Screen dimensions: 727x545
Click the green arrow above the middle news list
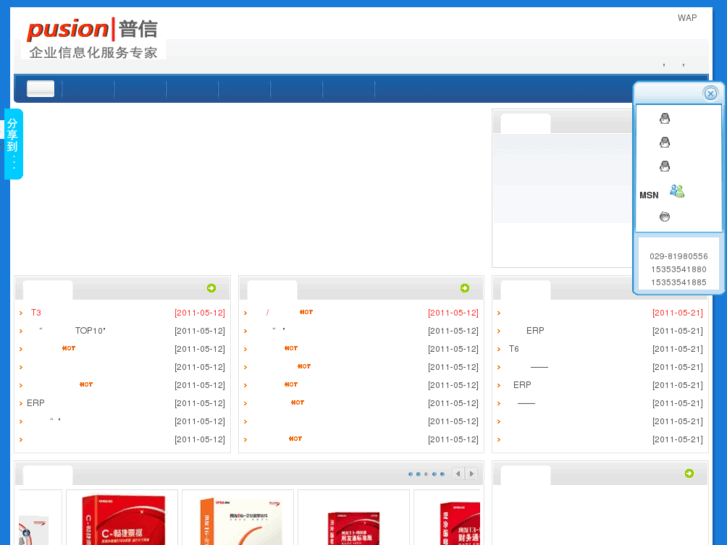point(465,288)
